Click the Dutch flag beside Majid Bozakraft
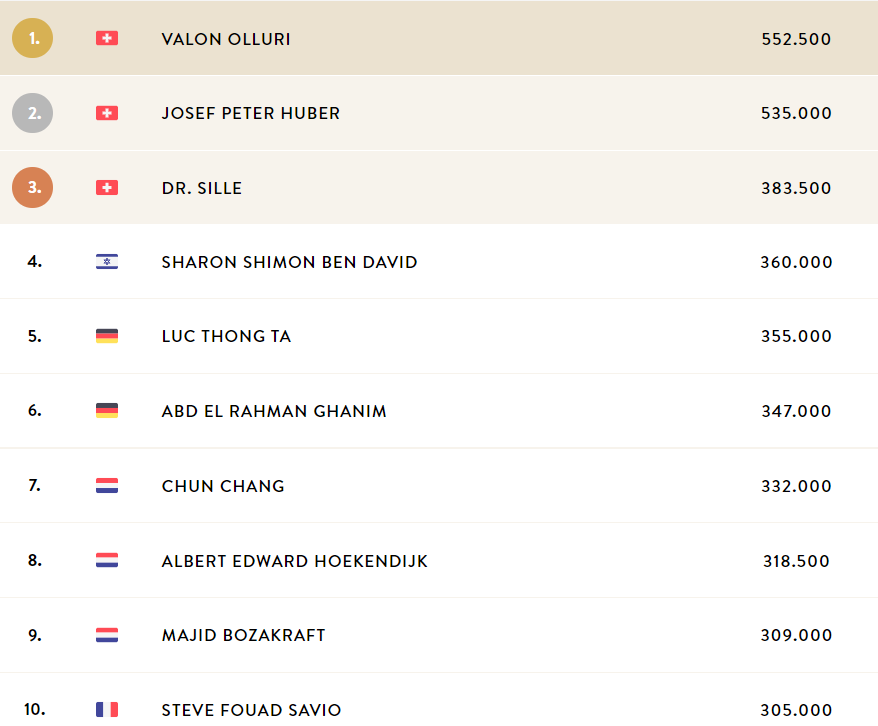The image size is (878, 726). click(107, 635)
